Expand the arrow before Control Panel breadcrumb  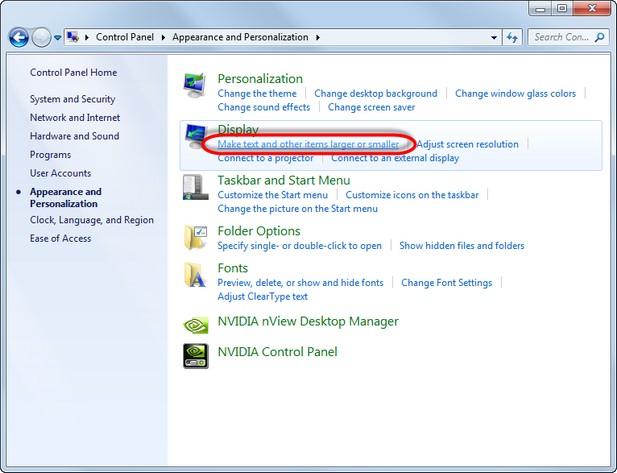[87, 37]
